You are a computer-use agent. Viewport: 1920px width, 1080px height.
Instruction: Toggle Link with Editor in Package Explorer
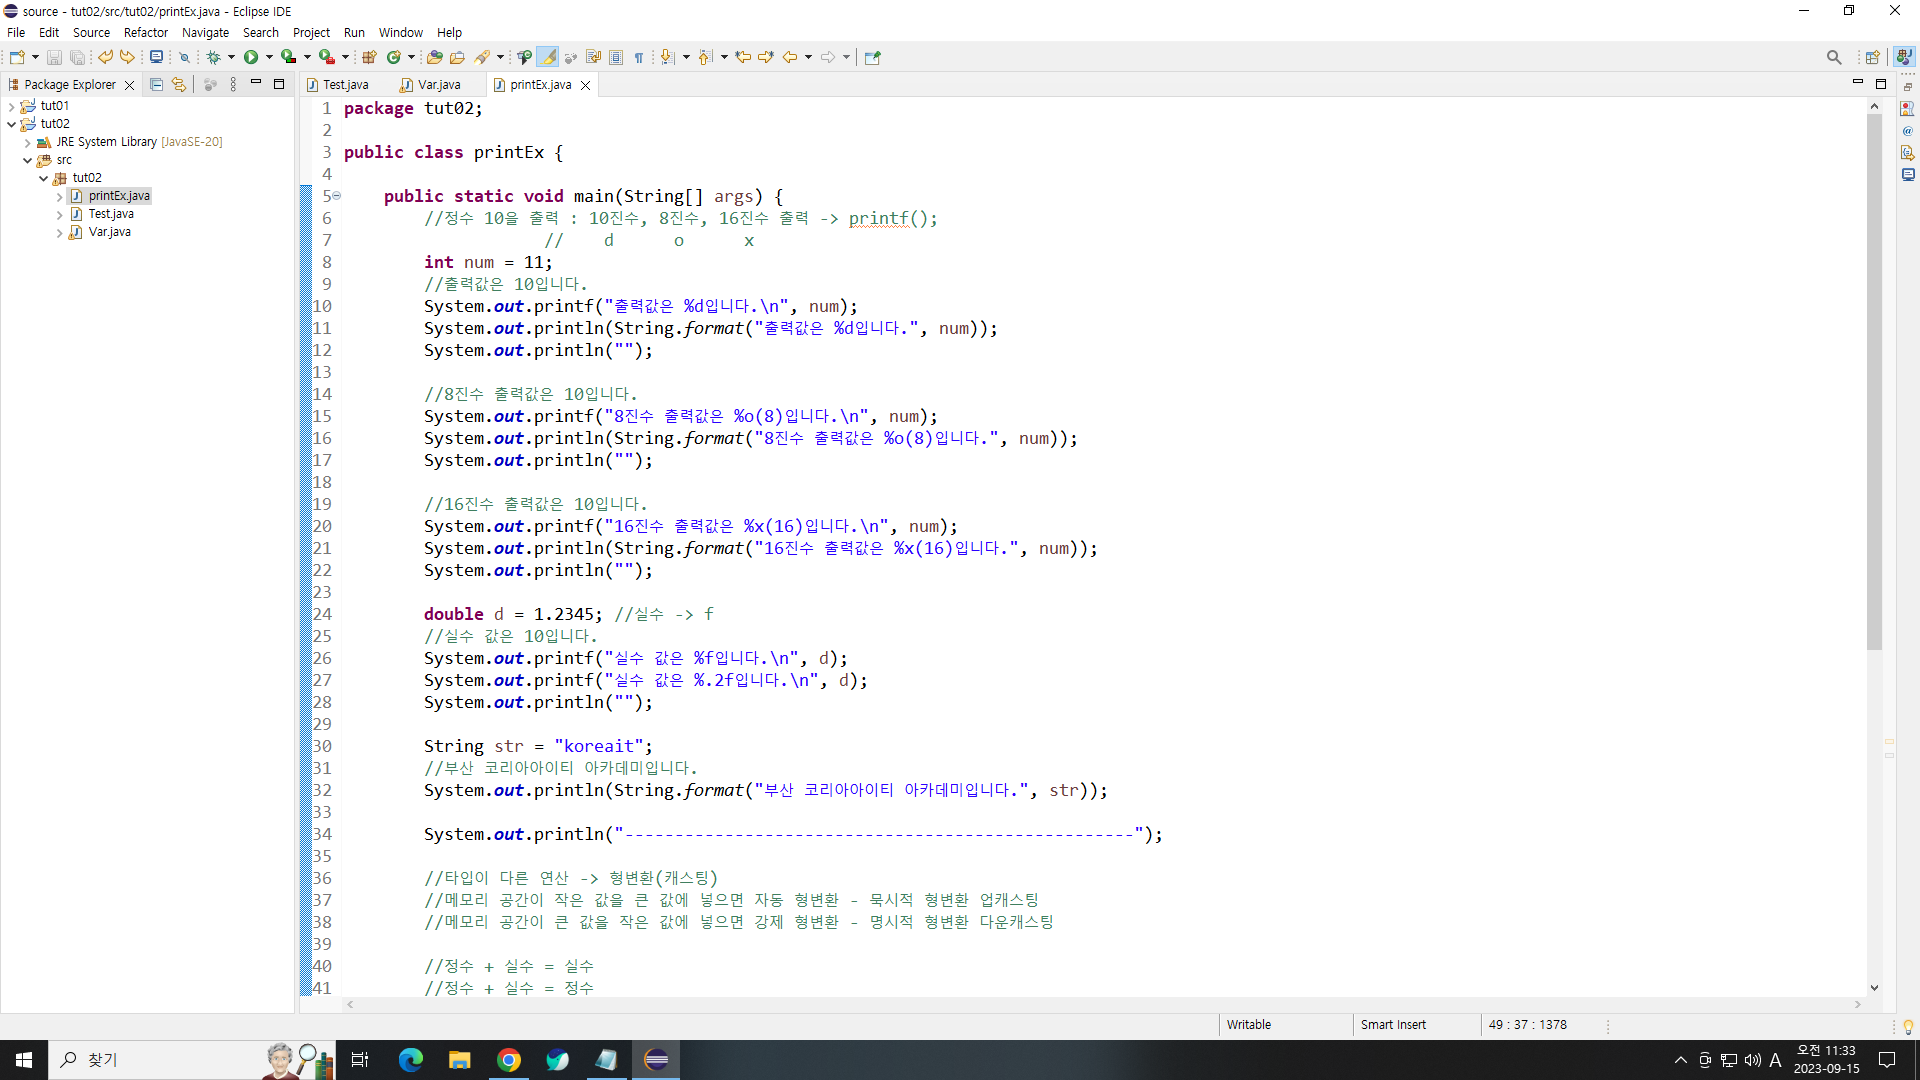pos(178,85)
